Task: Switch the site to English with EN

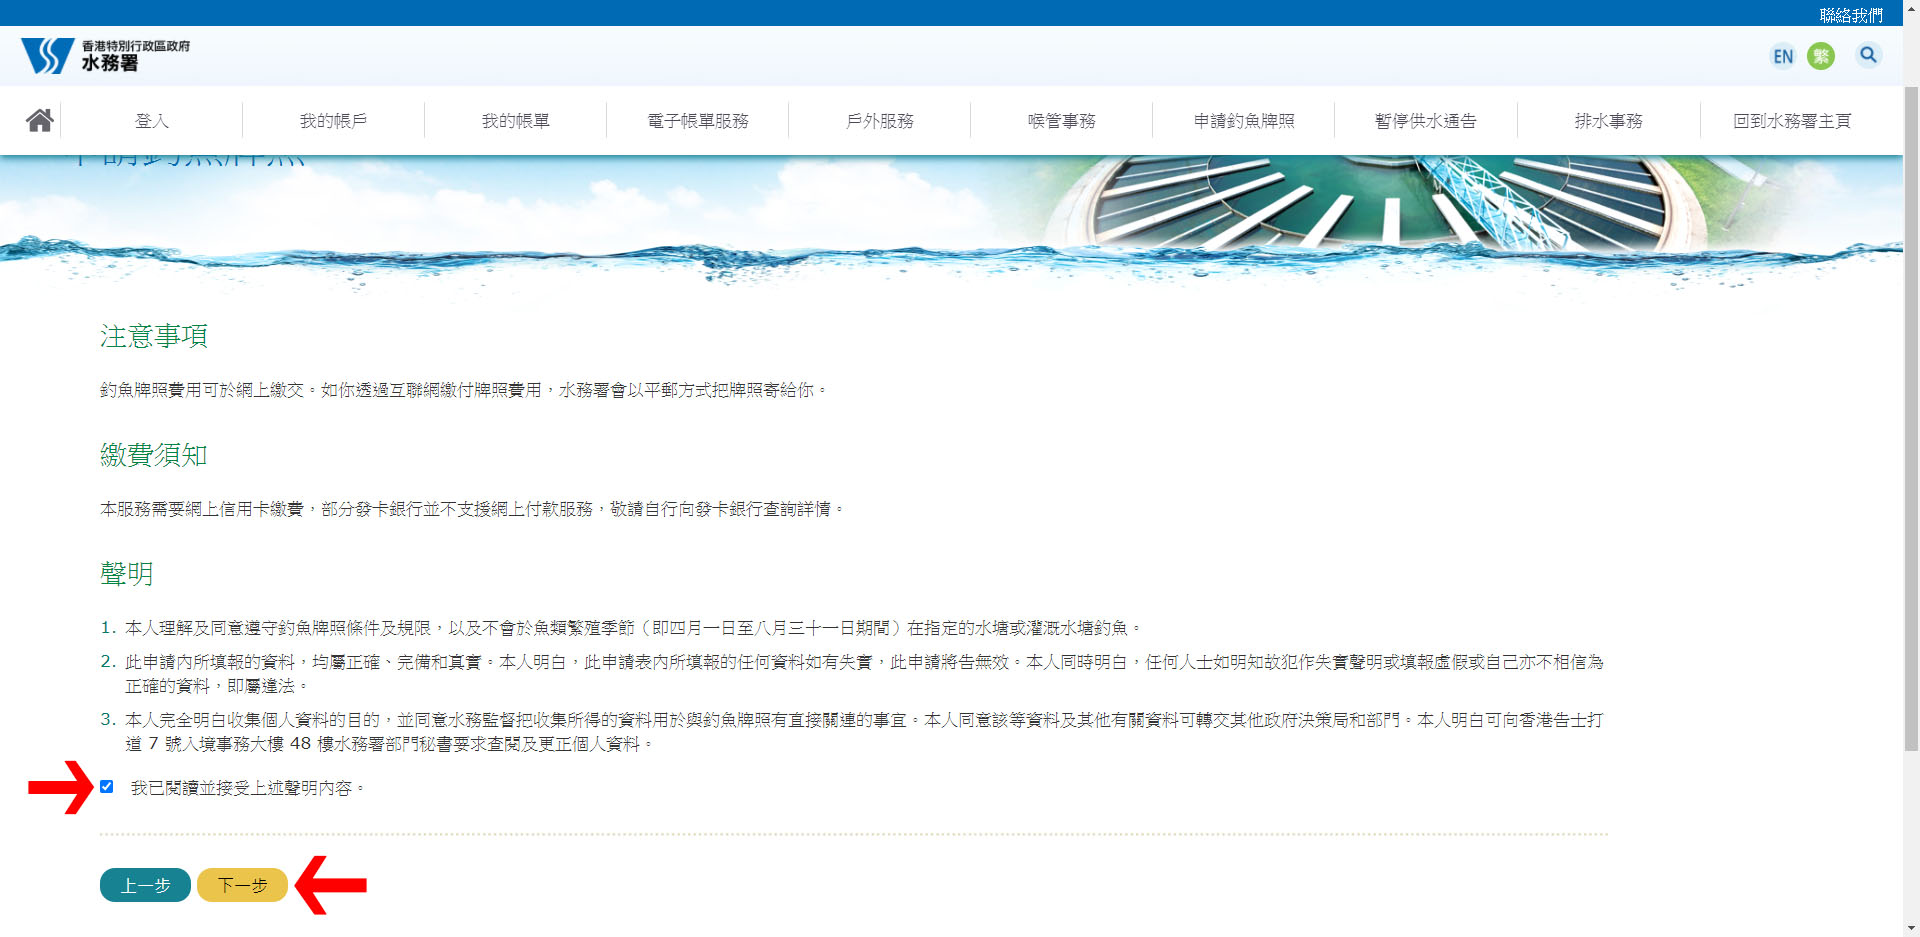Action: tap(1783, 56)
